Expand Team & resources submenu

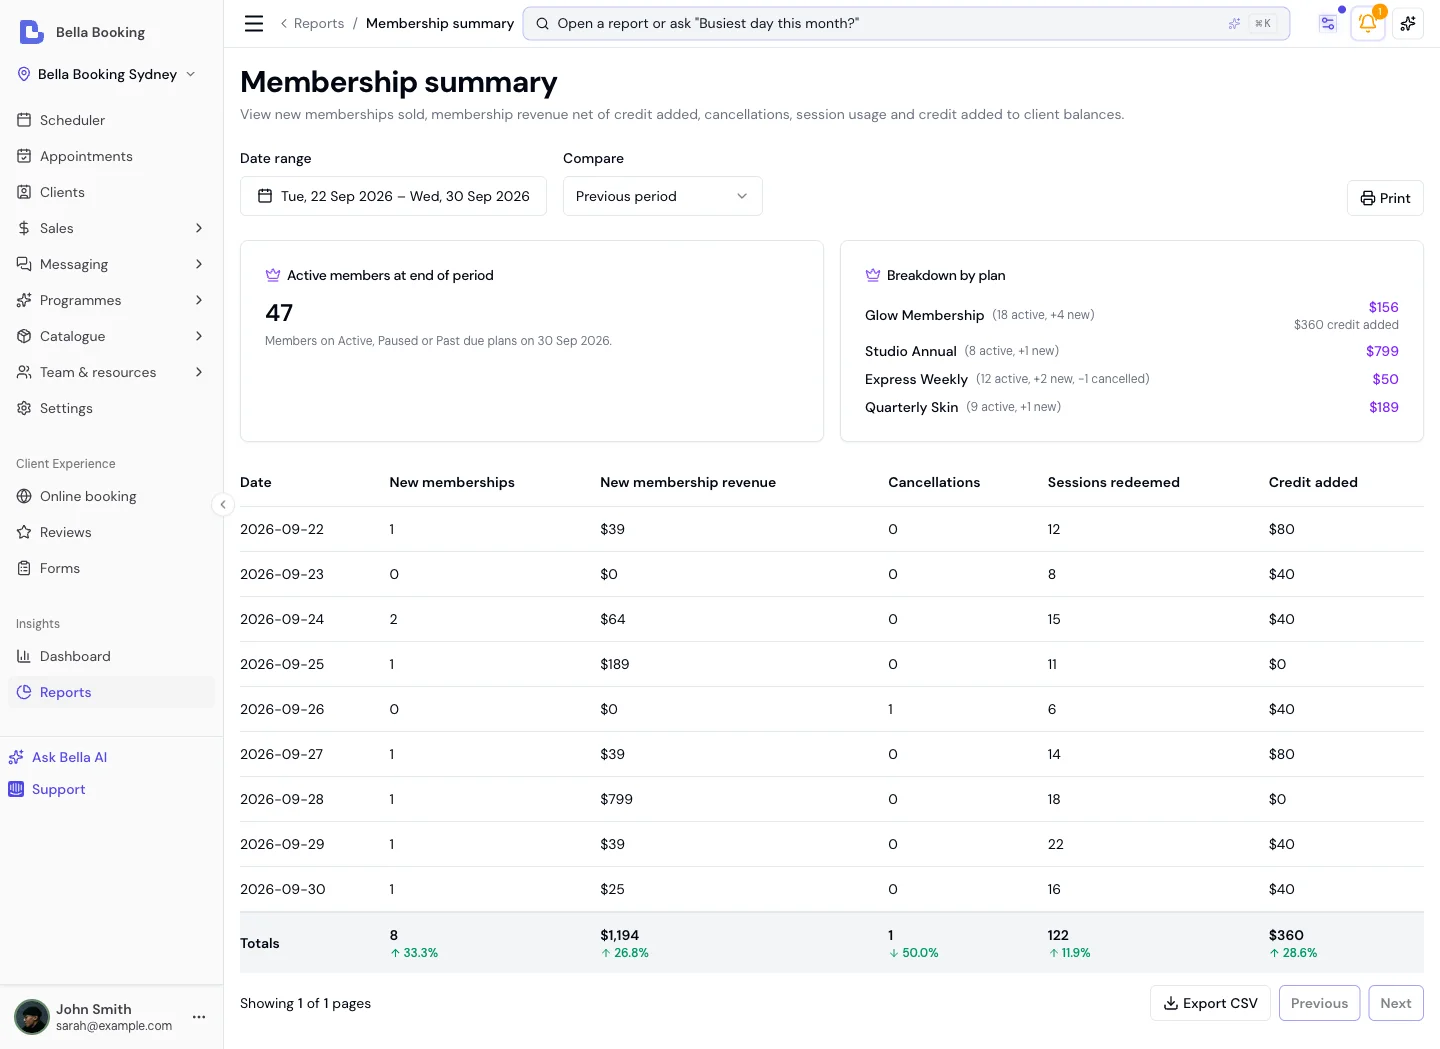coord(111,372)
